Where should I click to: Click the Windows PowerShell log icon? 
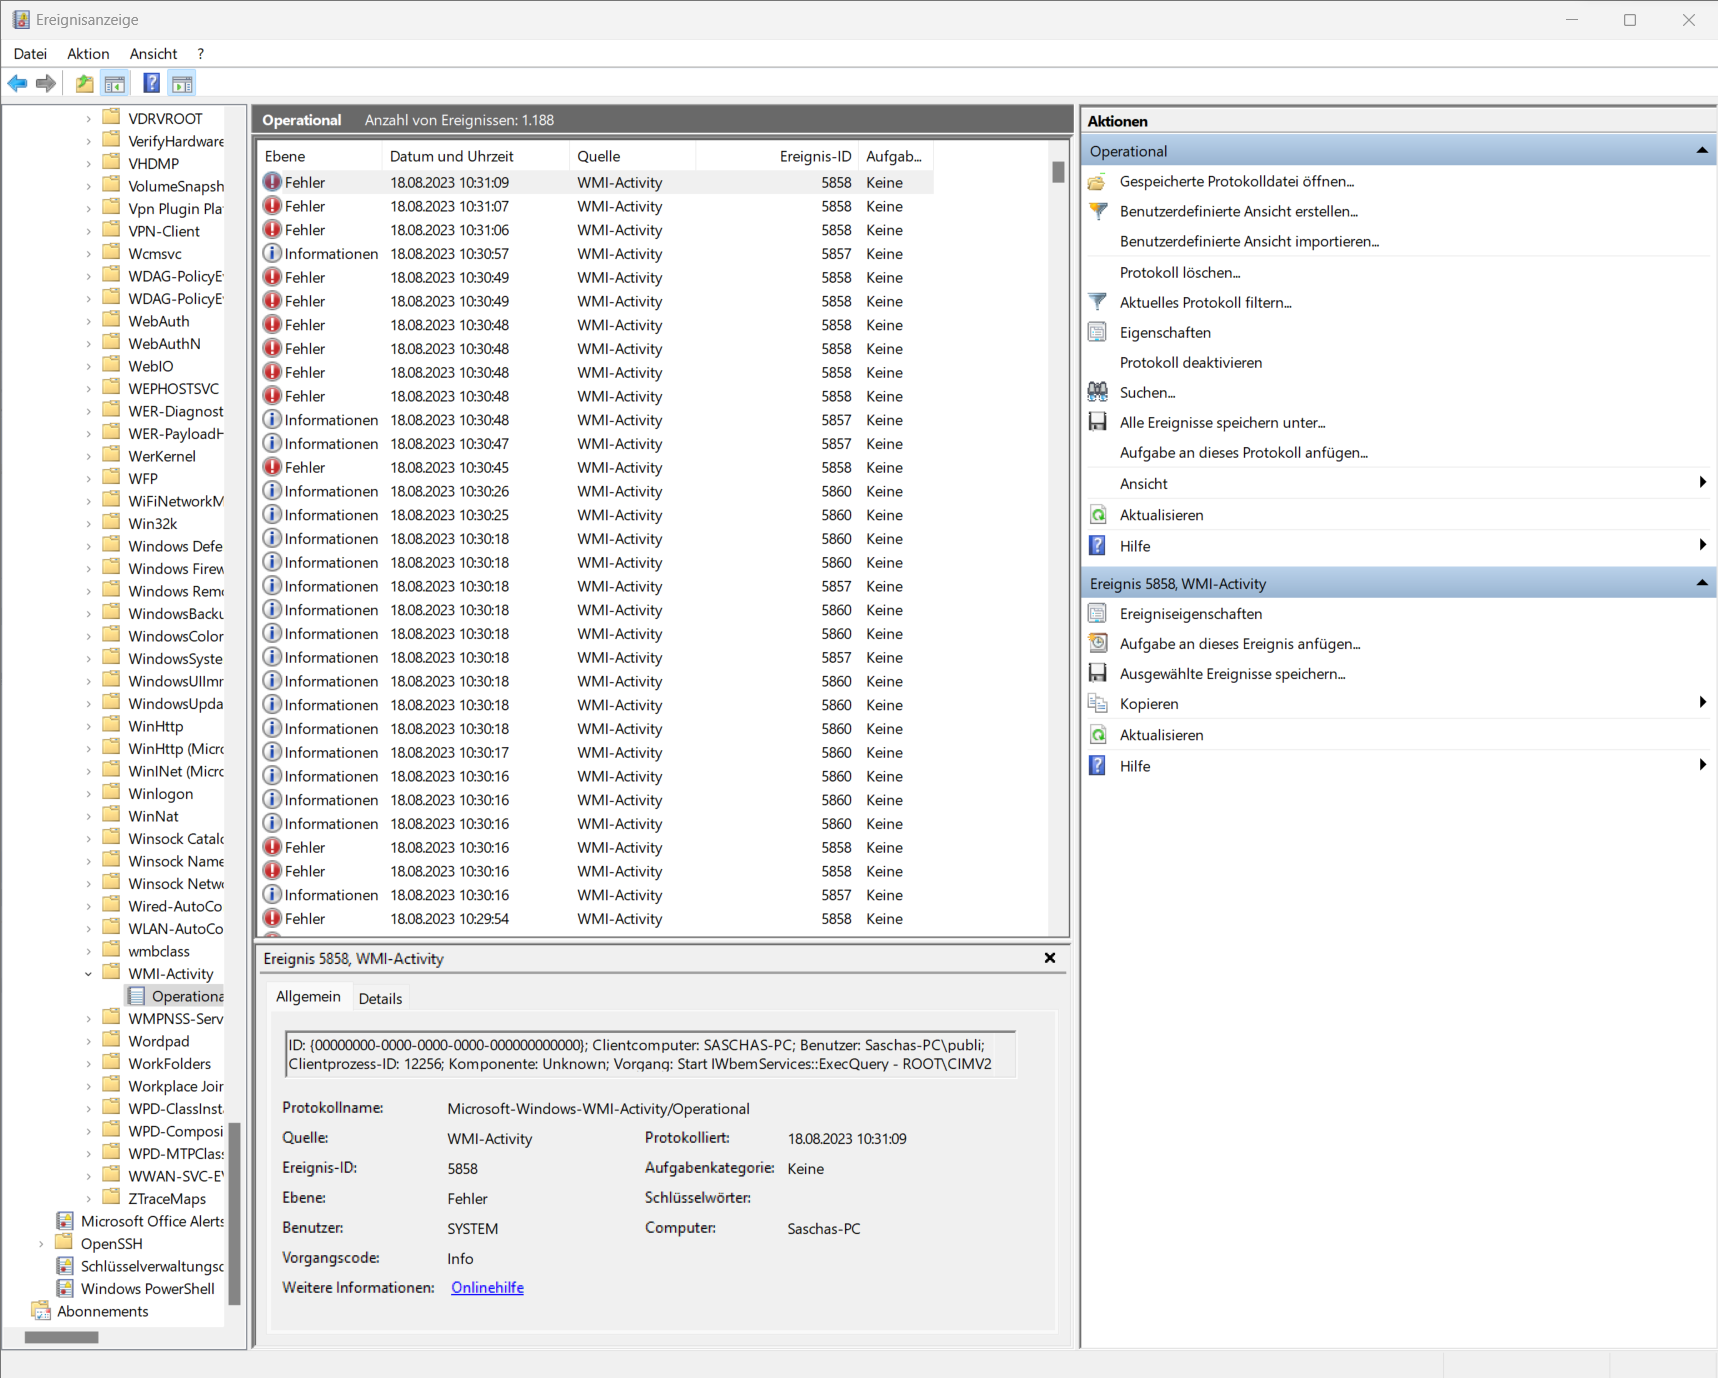pos(66,1289)
